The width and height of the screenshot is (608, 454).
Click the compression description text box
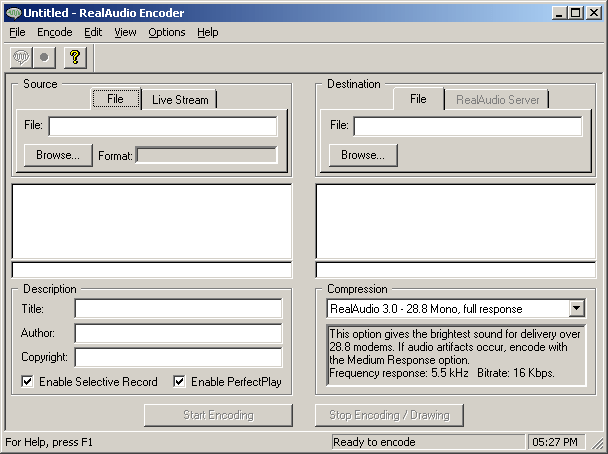click(456, 355)
